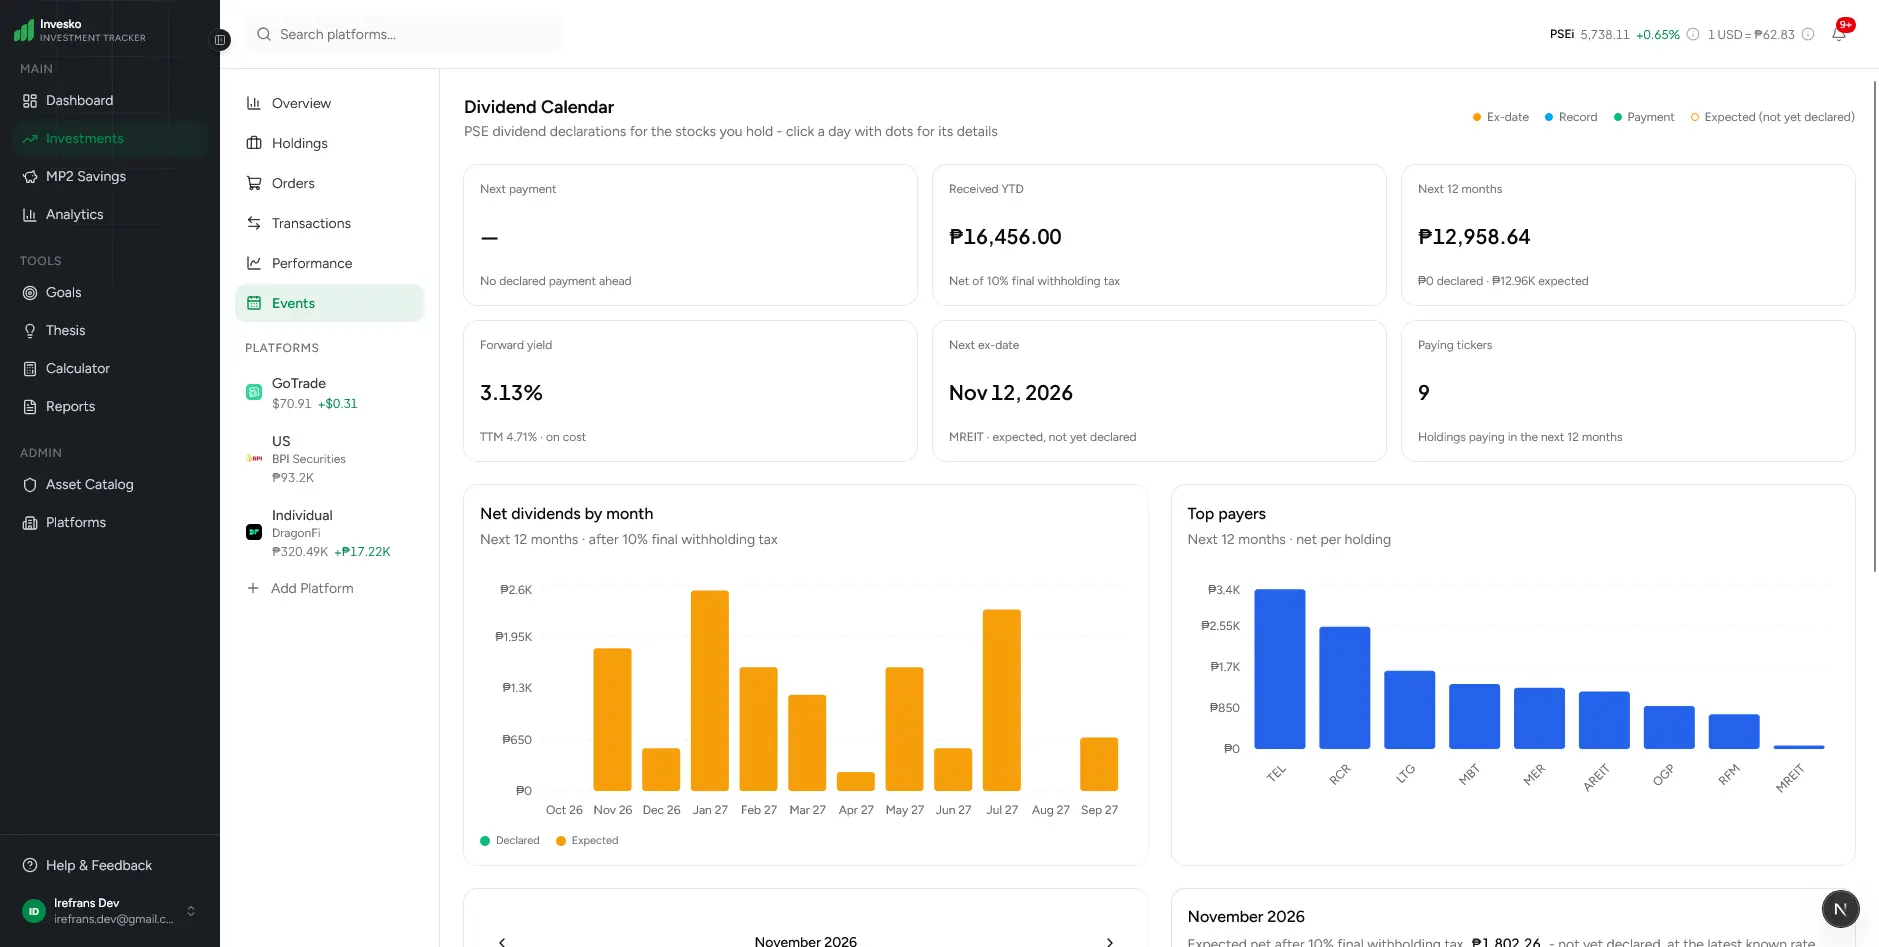Open Dashboard from the sidebar
Viewport: 1879px width, 947px height.
point(110,100)
